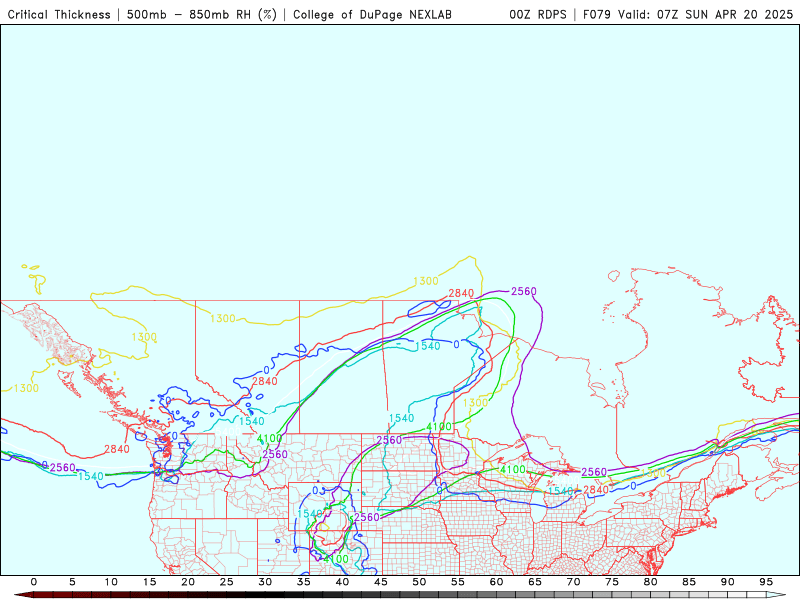The width and height of the screenshot is (800, 600).
Task: Click red "2840" label beside the topmost 2560
Action: tap(461, 293)
